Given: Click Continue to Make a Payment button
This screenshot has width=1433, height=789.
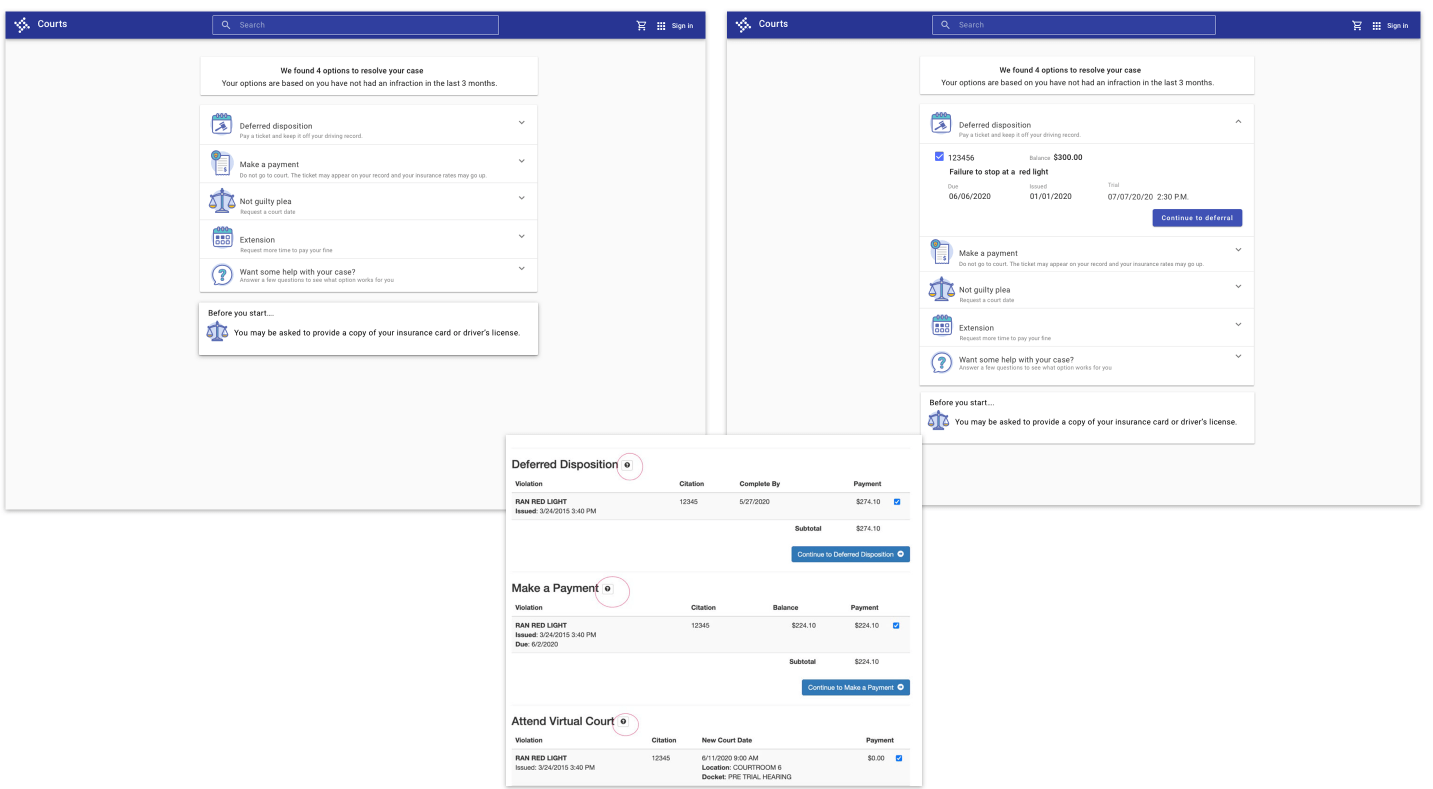Looking at the screenshot, I should point(856,688).
